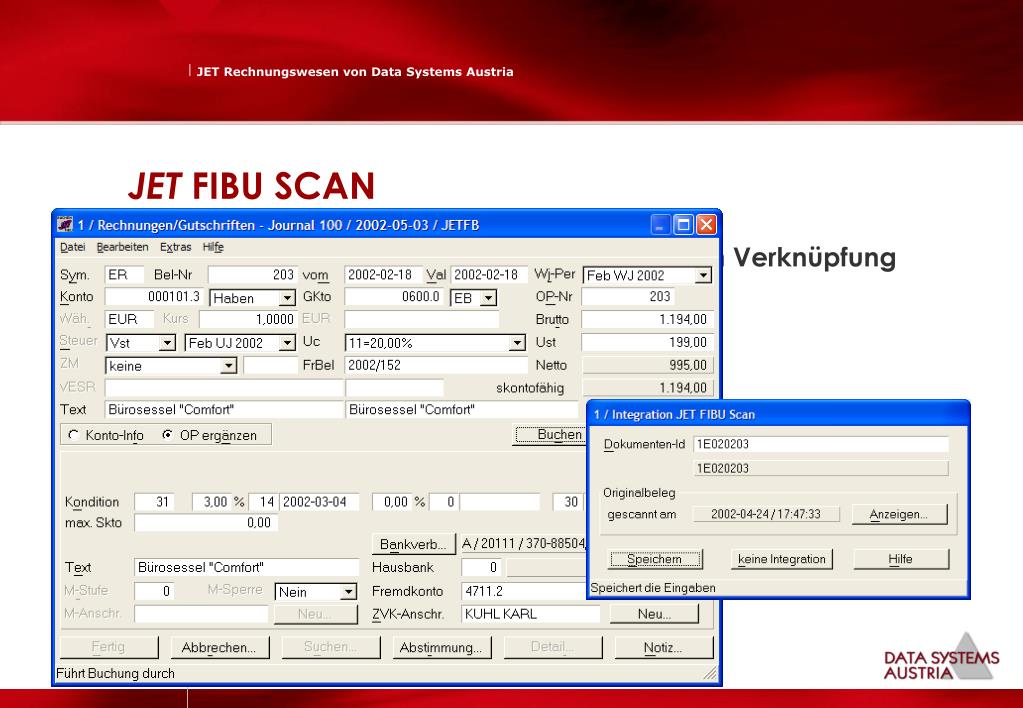Click the Kondition percent field 3,00
The width and height of the screenshot is (1023, 708).
[x=211, y=502]
